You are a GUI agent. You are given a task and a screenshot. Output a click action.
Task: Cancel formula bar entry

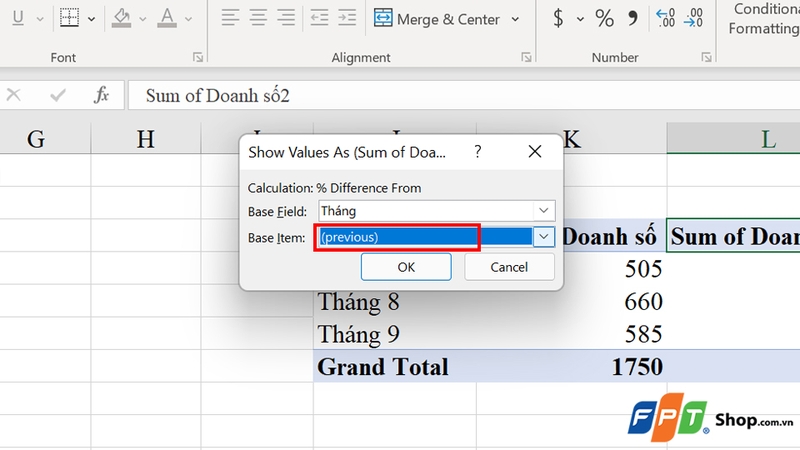pyautogui.click(x=14, y=95)
